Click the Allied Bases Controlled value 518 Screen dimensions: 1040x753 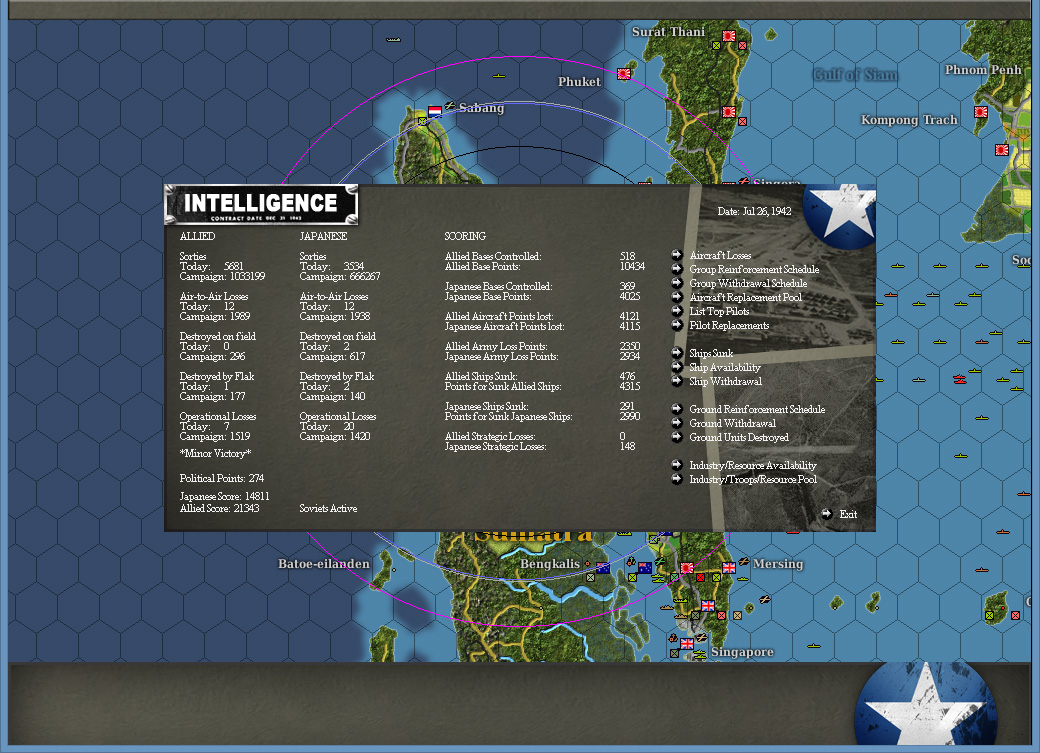coord(627,256)
